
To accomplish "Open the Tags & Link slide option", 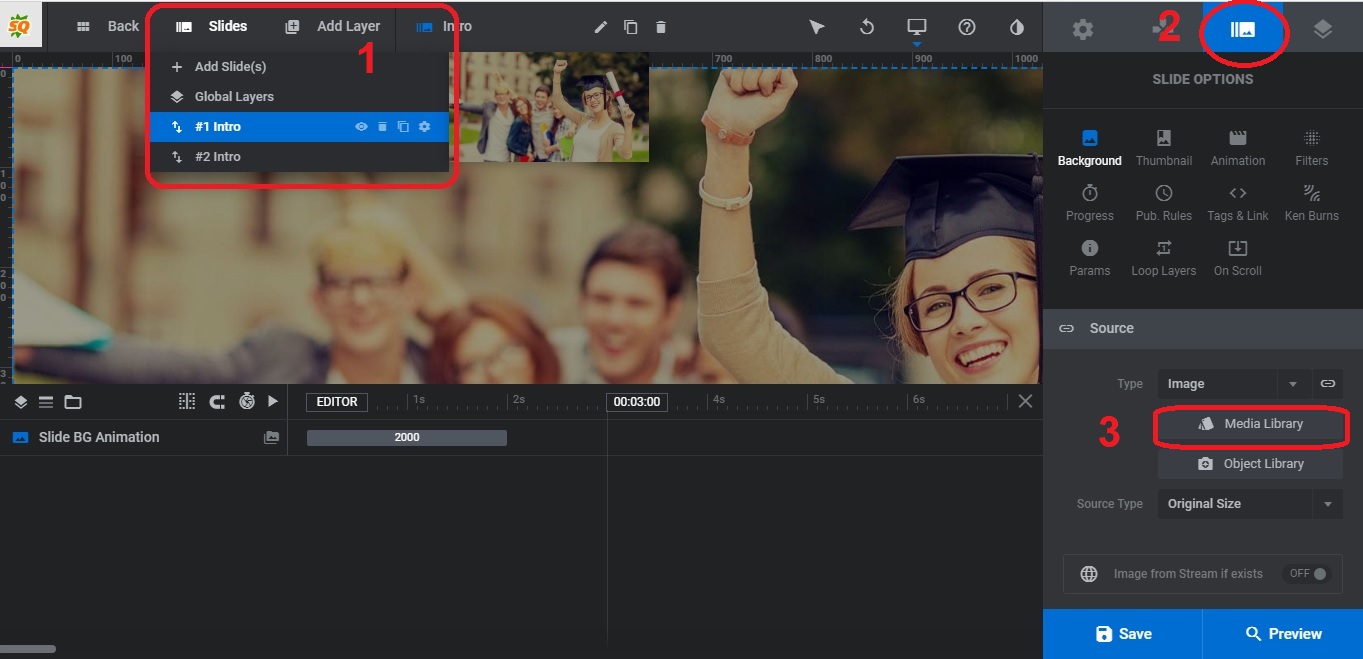I will point(1238,203).
